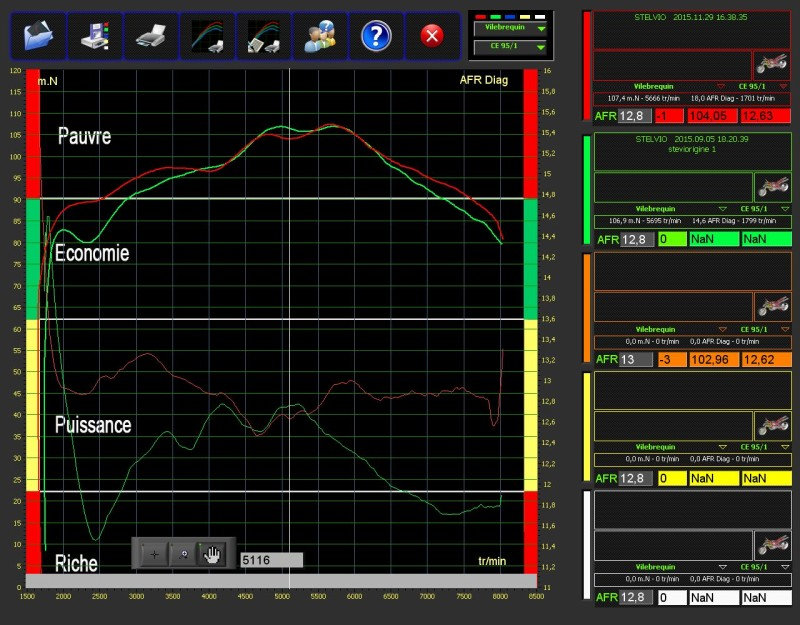Click the print graph with report sheet icon

(263, 36)
